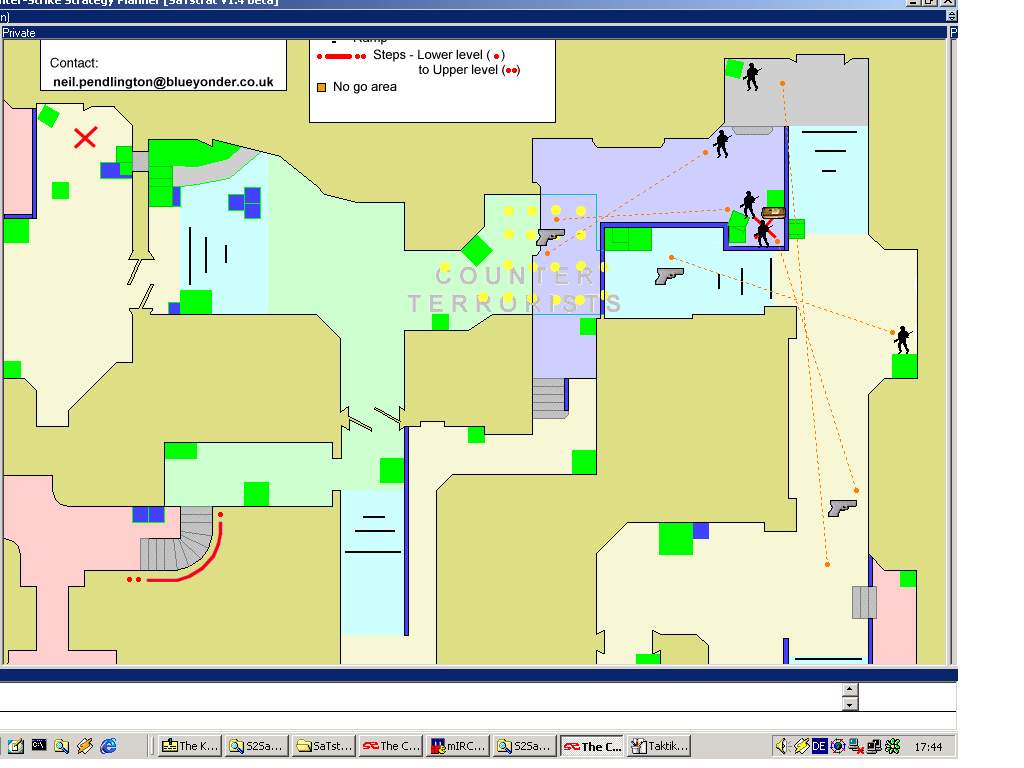Select the soldier marked with a red X

click(x=763, y=233)
